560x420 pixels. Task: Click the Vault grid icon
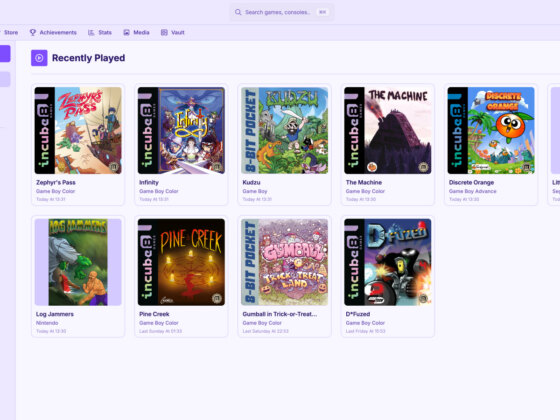(x=164, y=32)
